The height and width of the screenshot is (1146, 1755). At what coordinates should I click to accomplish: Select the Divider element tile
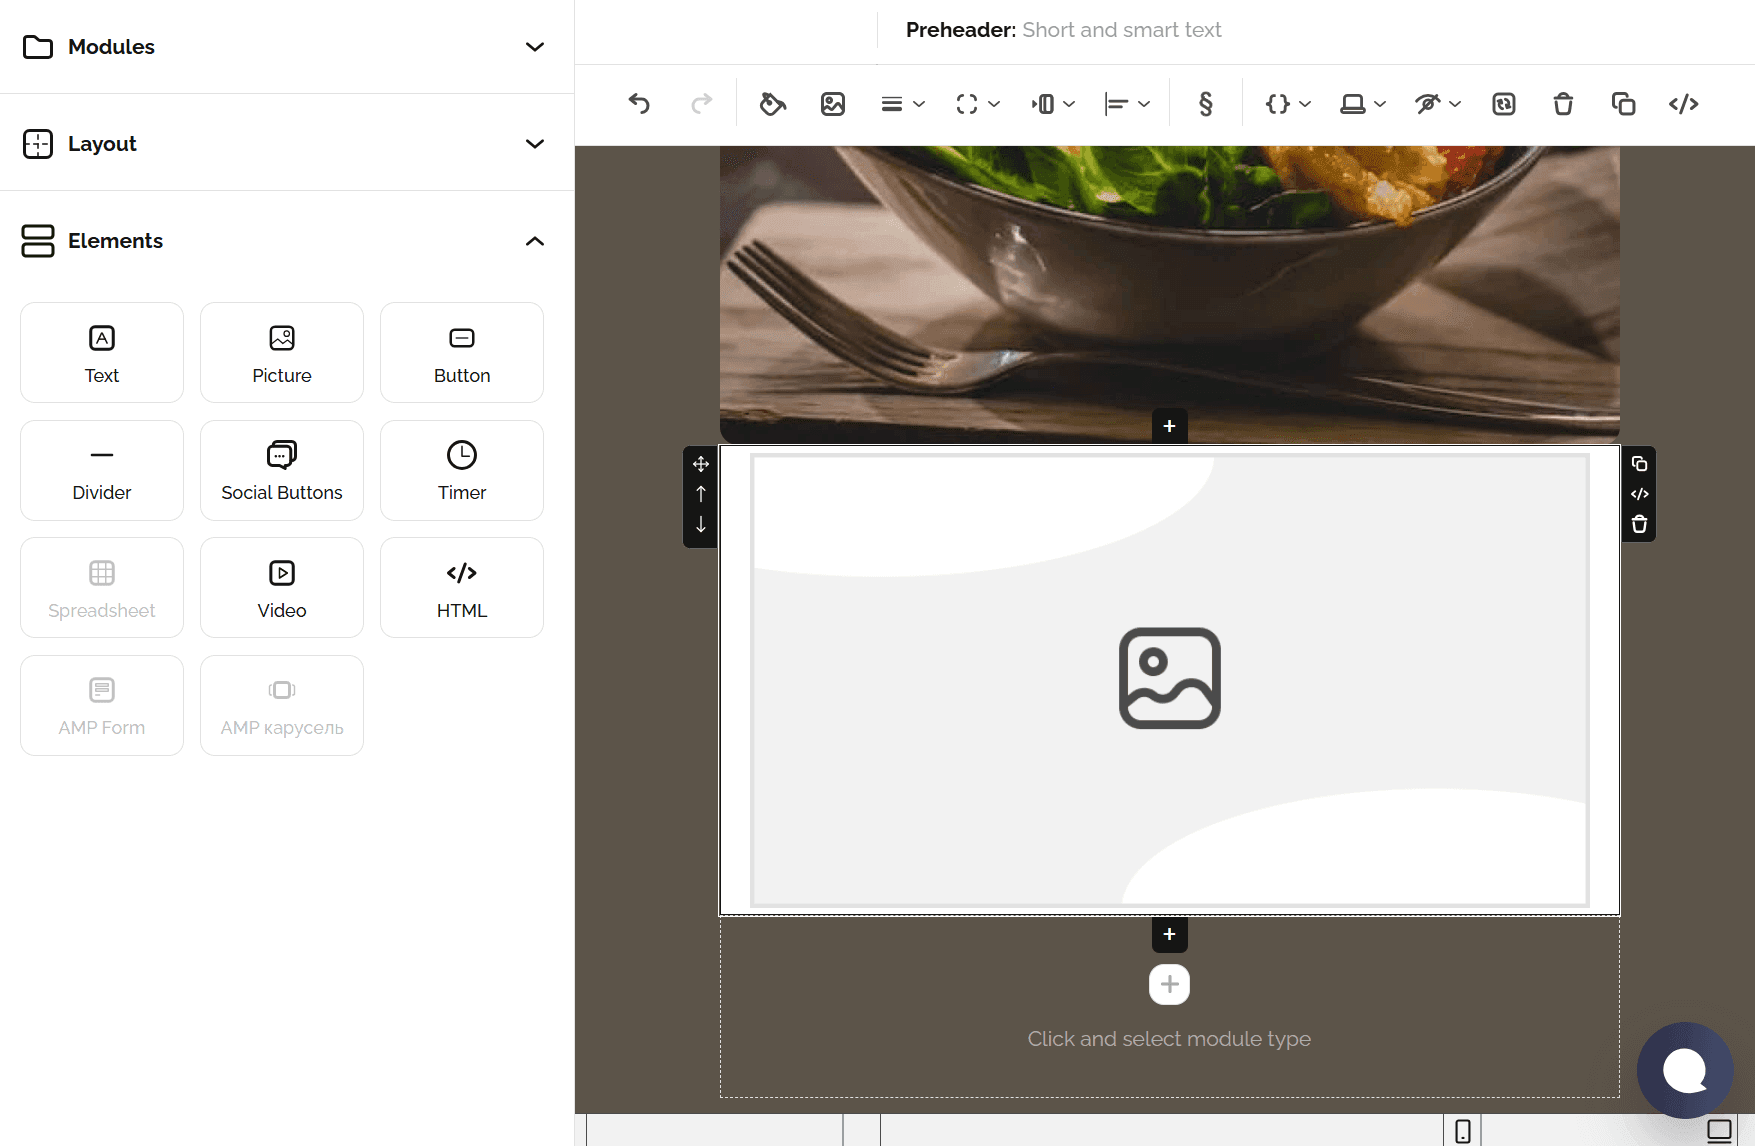[102, 470]
